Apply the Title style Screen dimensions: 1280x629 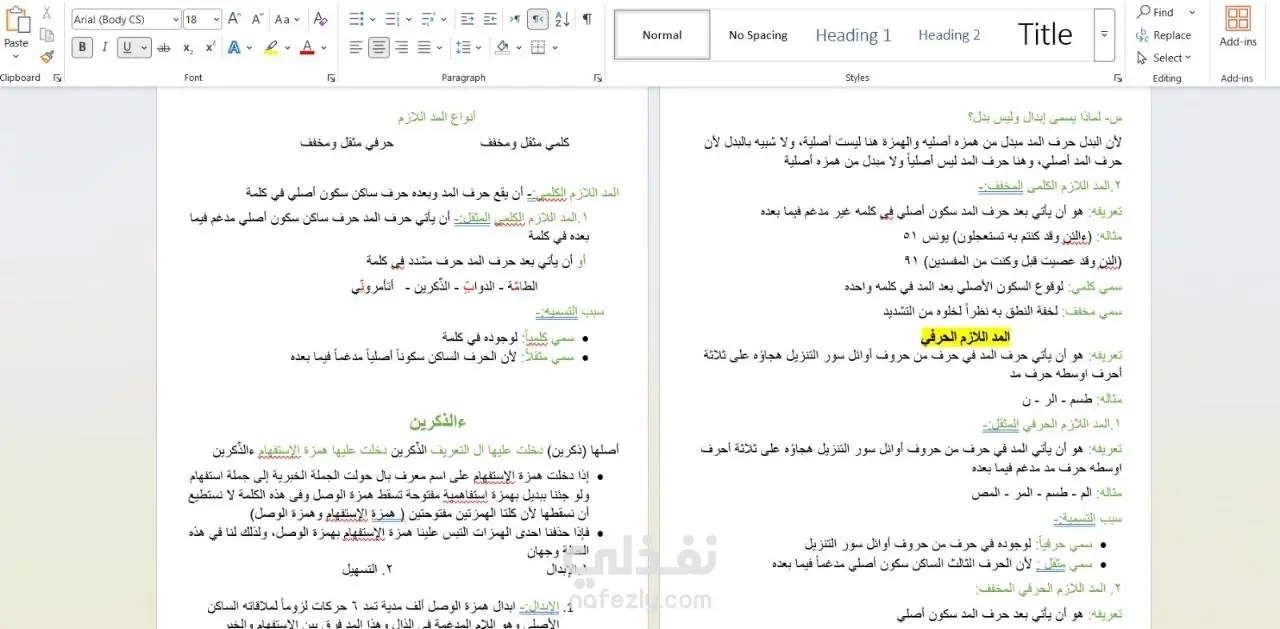pos(1045,35)
